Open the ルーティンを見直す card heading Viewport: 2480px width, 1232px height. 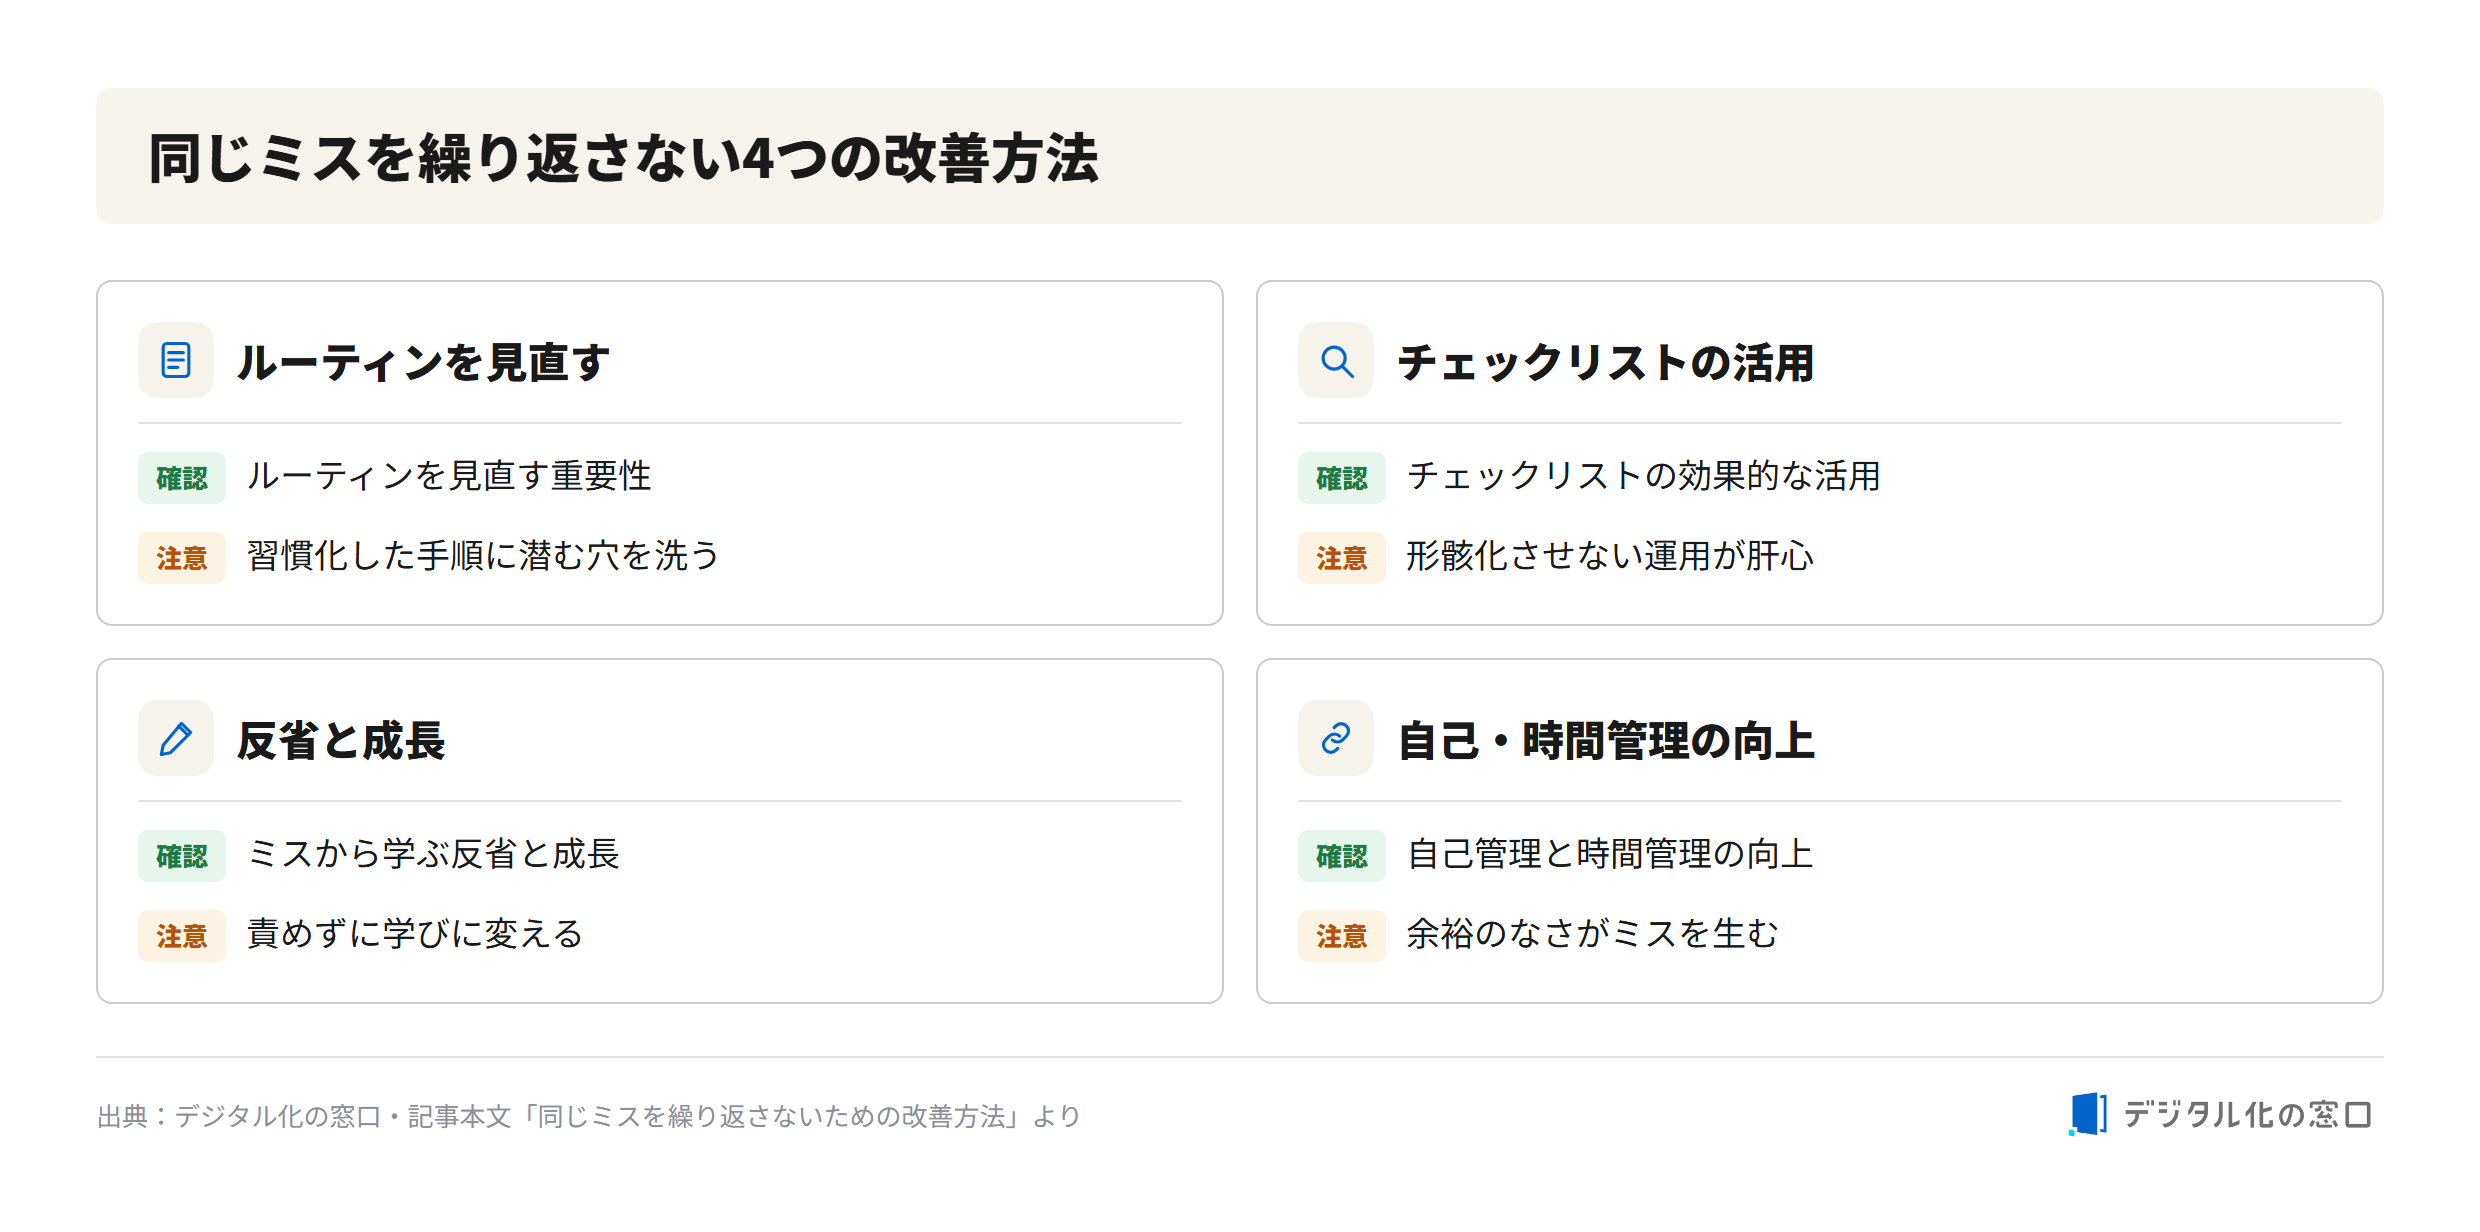[x=423, y=362]
